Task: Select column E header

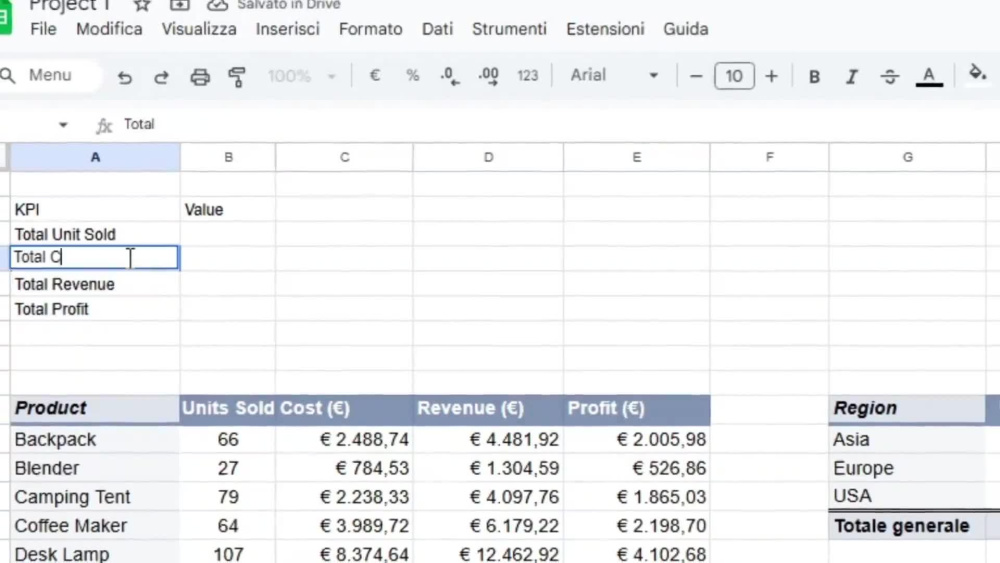Action: click(636, 157)
